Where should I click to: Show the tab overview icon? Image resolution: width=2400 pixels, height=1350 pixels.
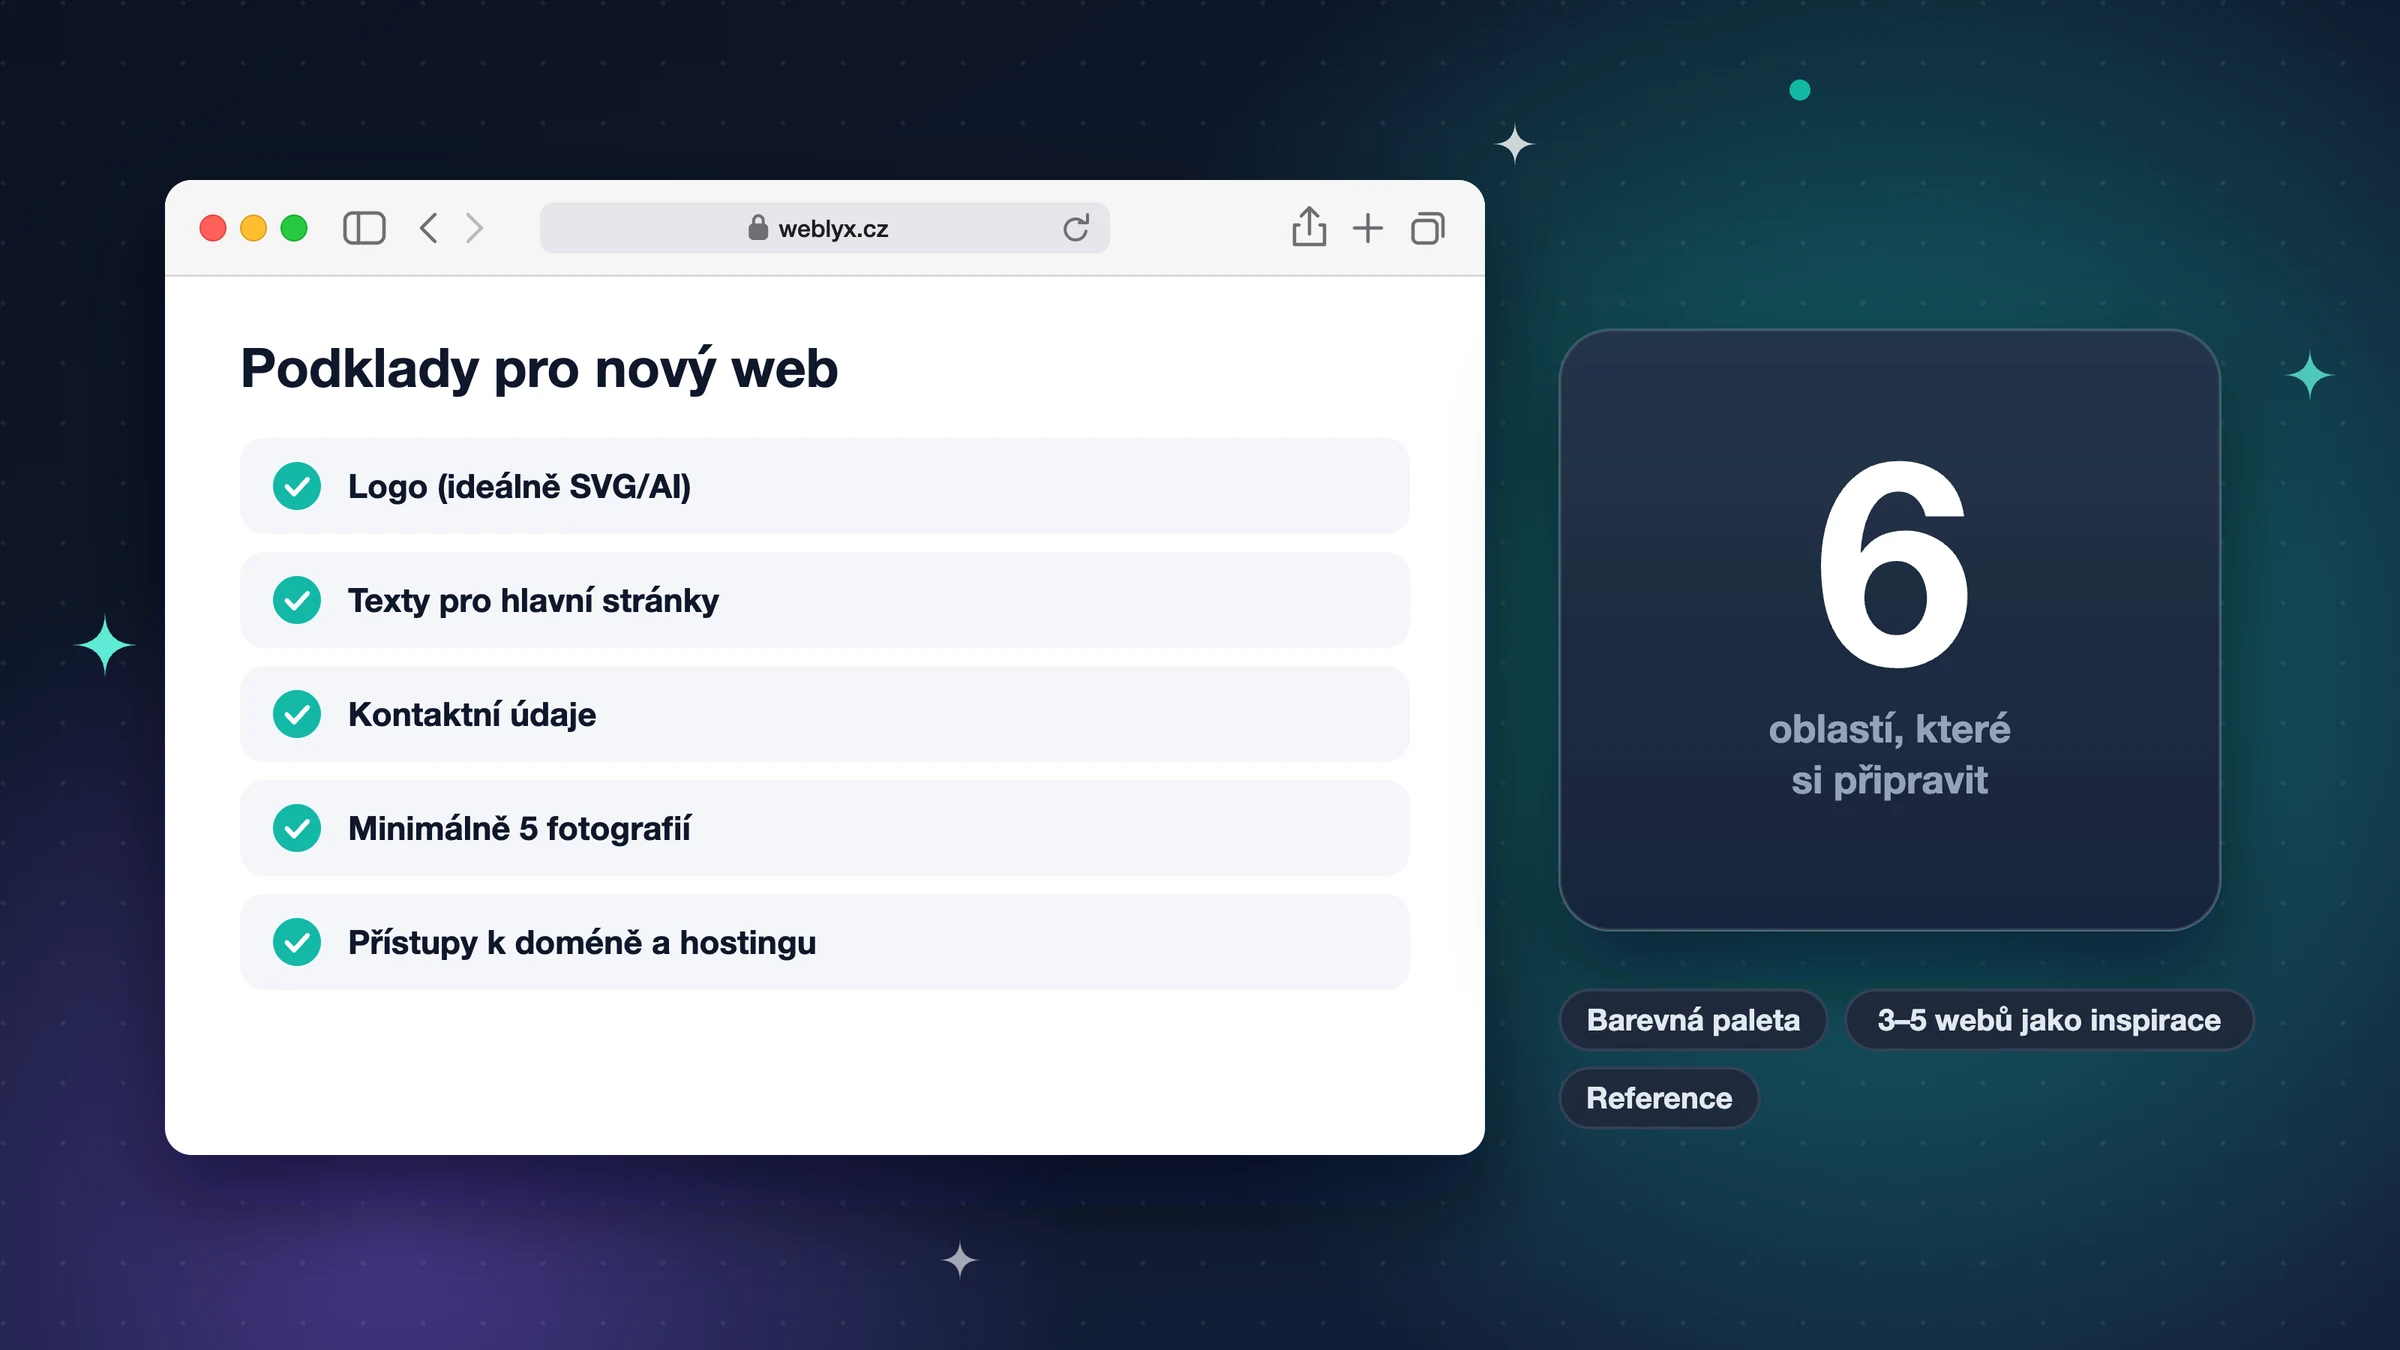[x=1428, y=228]
